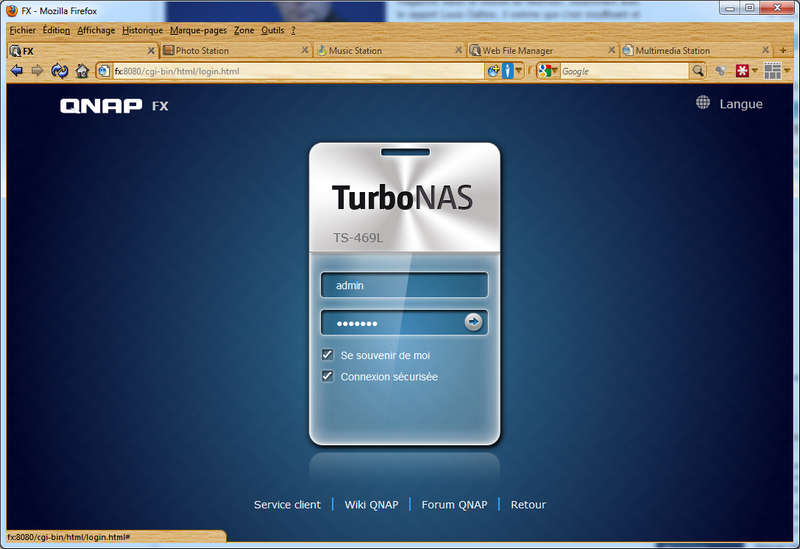Open the Forum QNAP link

(x=454, y=505)
